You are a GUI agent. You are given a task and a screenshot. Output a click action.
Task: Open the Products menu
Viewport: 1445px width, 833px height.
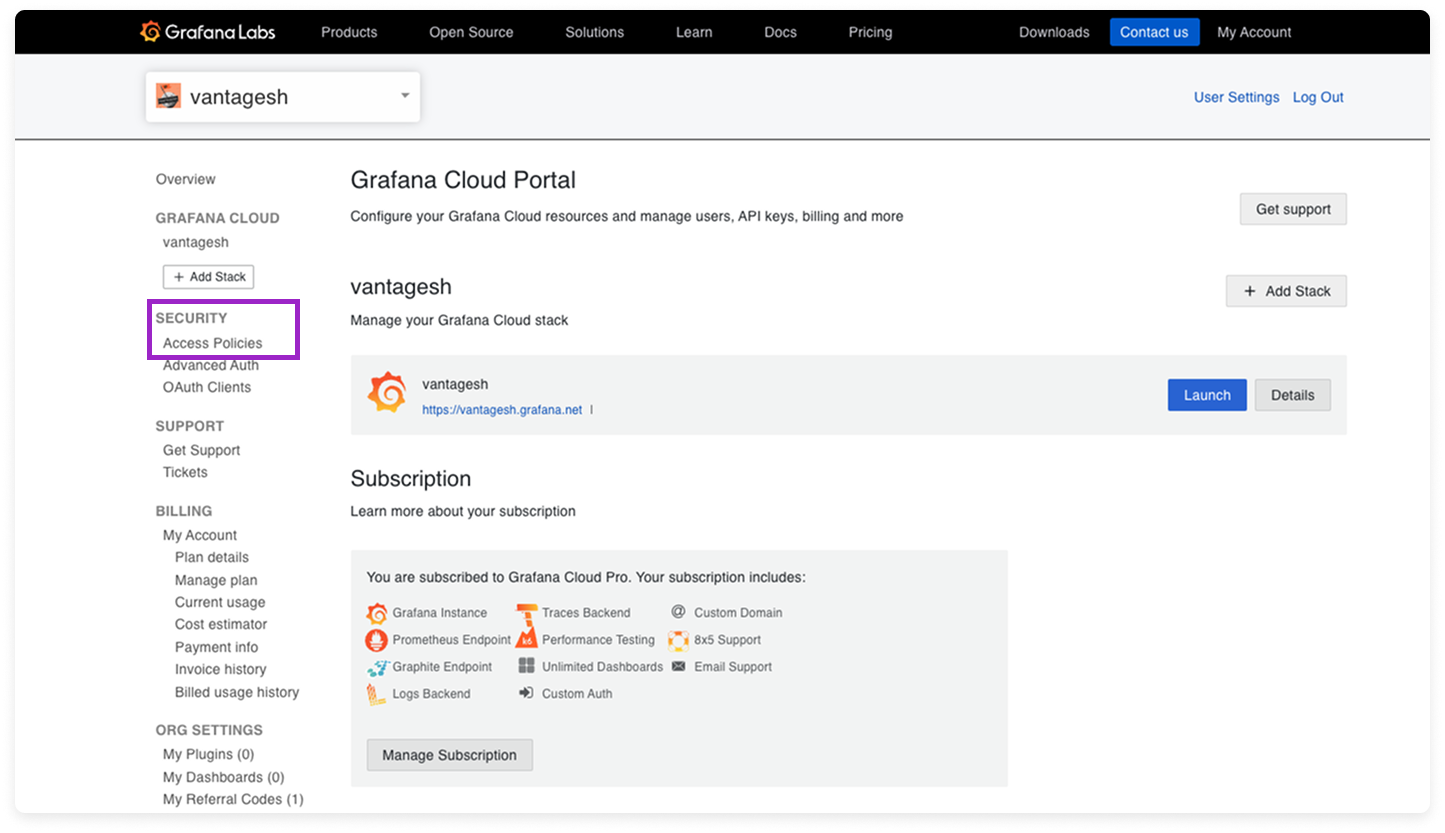tap(349, 32)
